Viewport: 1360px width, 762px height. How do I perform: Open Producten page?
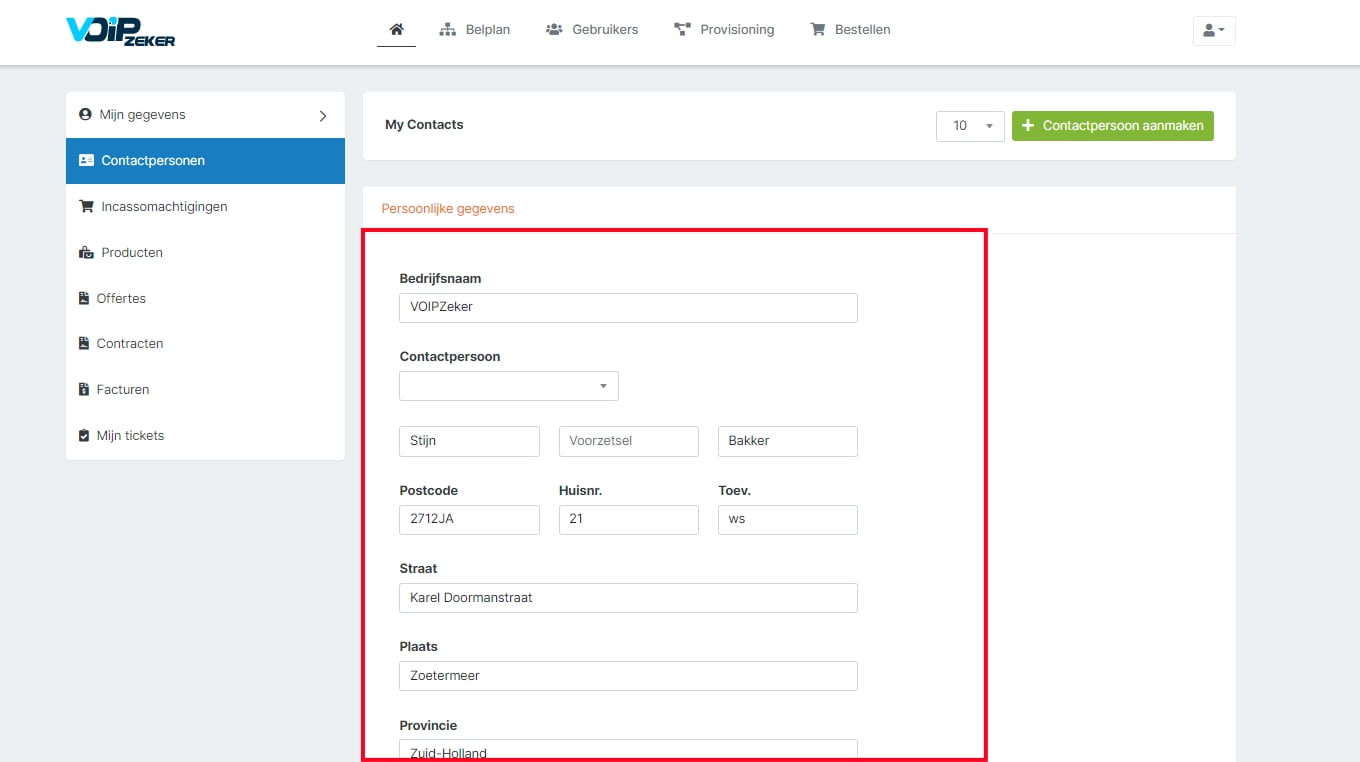(205, 253)
